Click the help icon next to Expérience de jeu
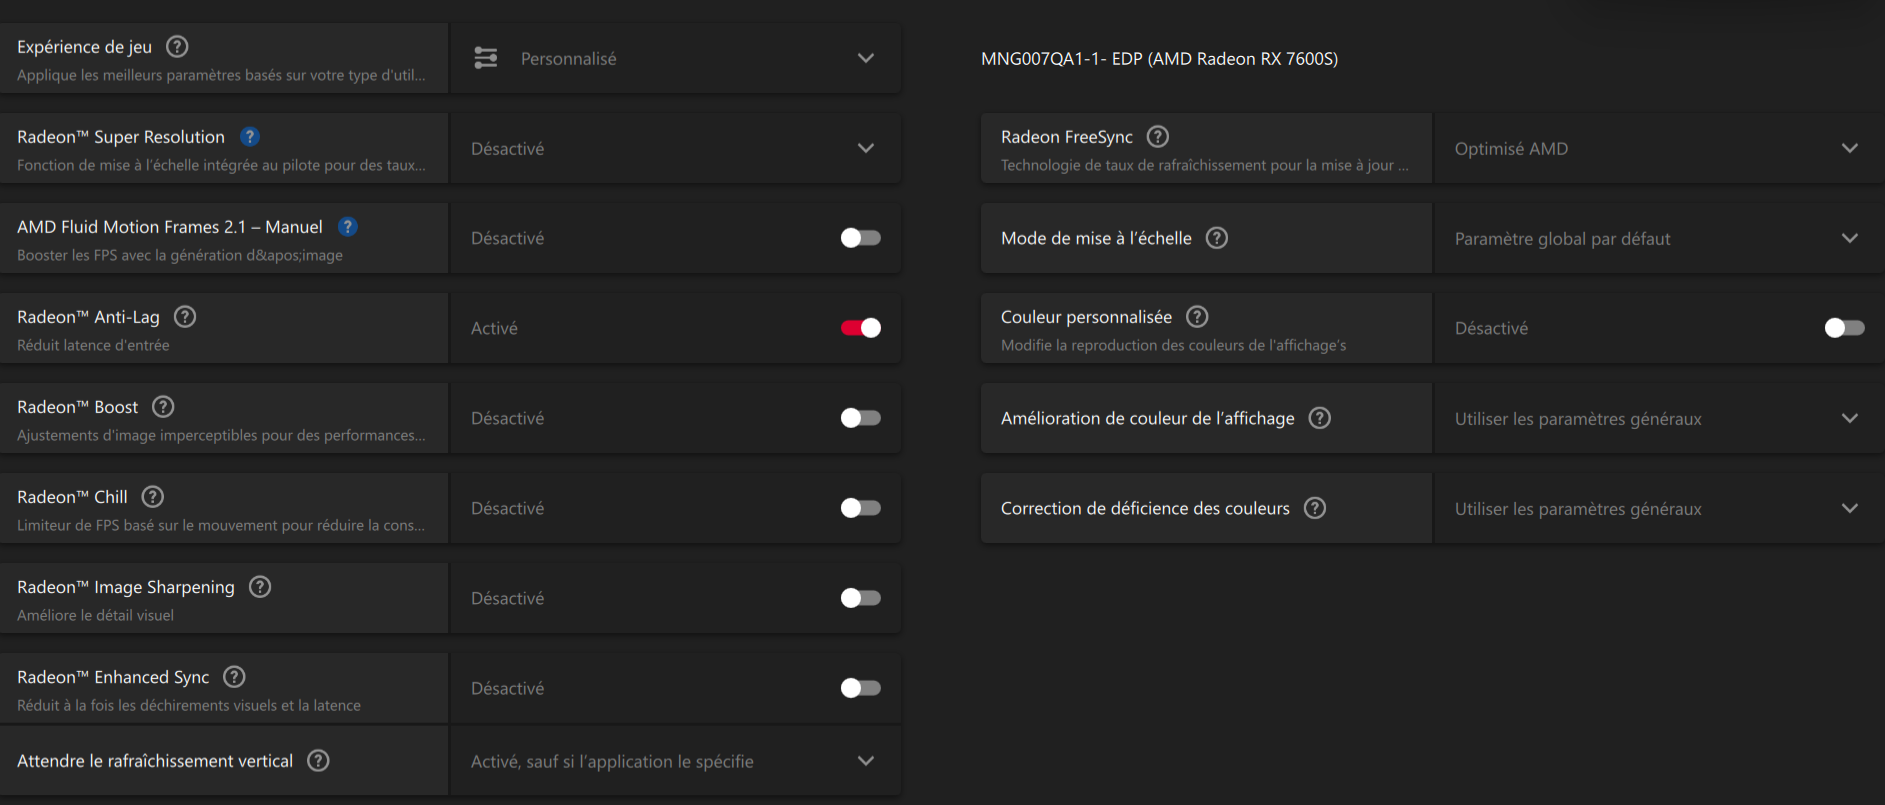This screenshot has height=805, width=1885. pyautogui.click(x=177, y=47)
